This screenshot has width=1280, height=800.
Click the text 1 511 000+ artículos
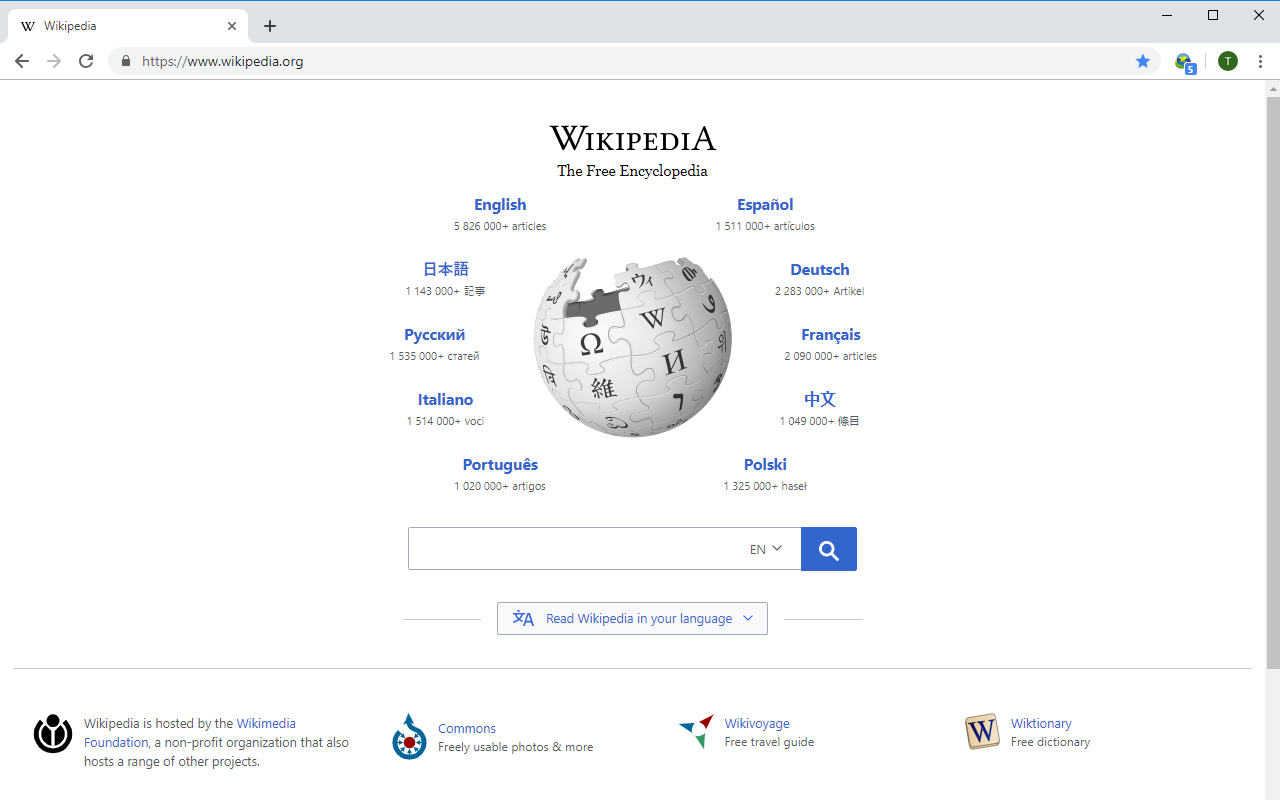[x=765, y=226]
